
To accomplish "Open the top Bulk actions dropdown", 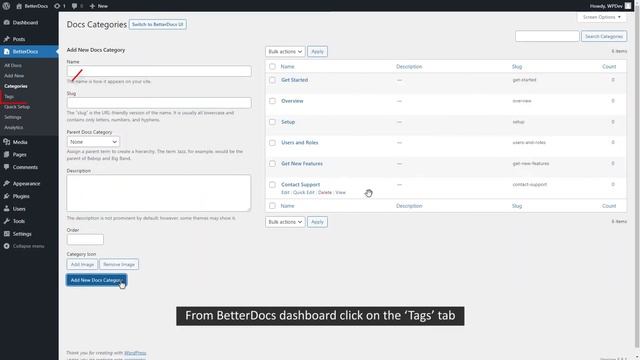I will [x=285, y=51].
